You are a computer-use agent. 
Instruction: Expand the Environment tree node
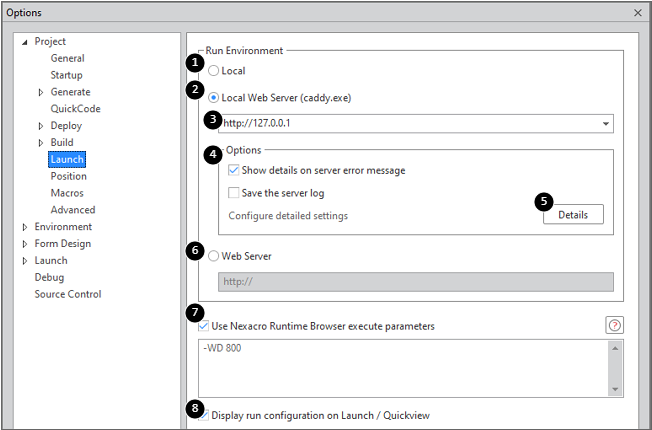pos(25,227)
